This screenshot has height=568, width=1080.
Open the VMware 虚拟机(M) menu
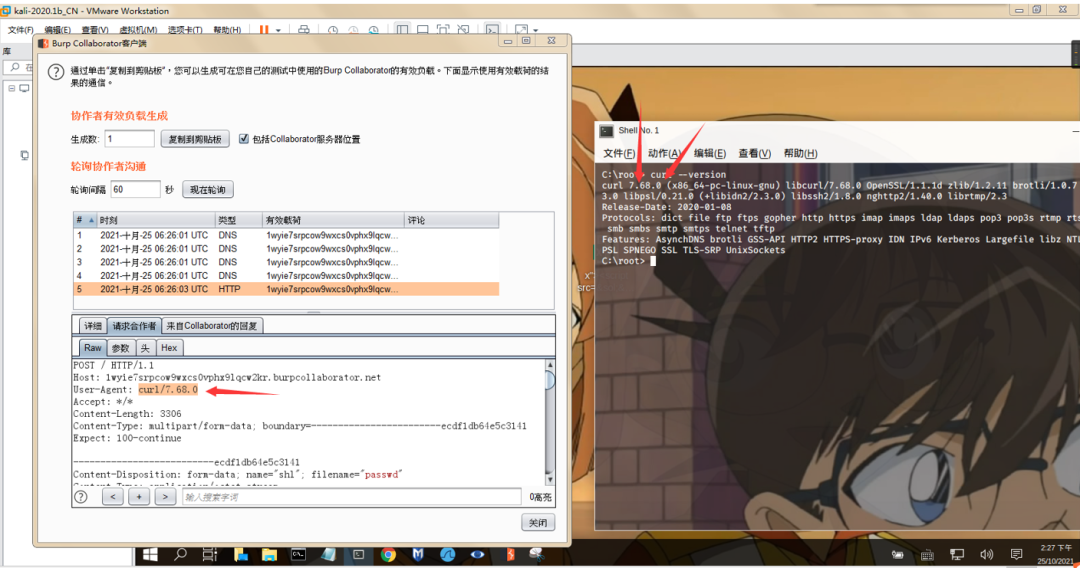(x=138, y=30)
